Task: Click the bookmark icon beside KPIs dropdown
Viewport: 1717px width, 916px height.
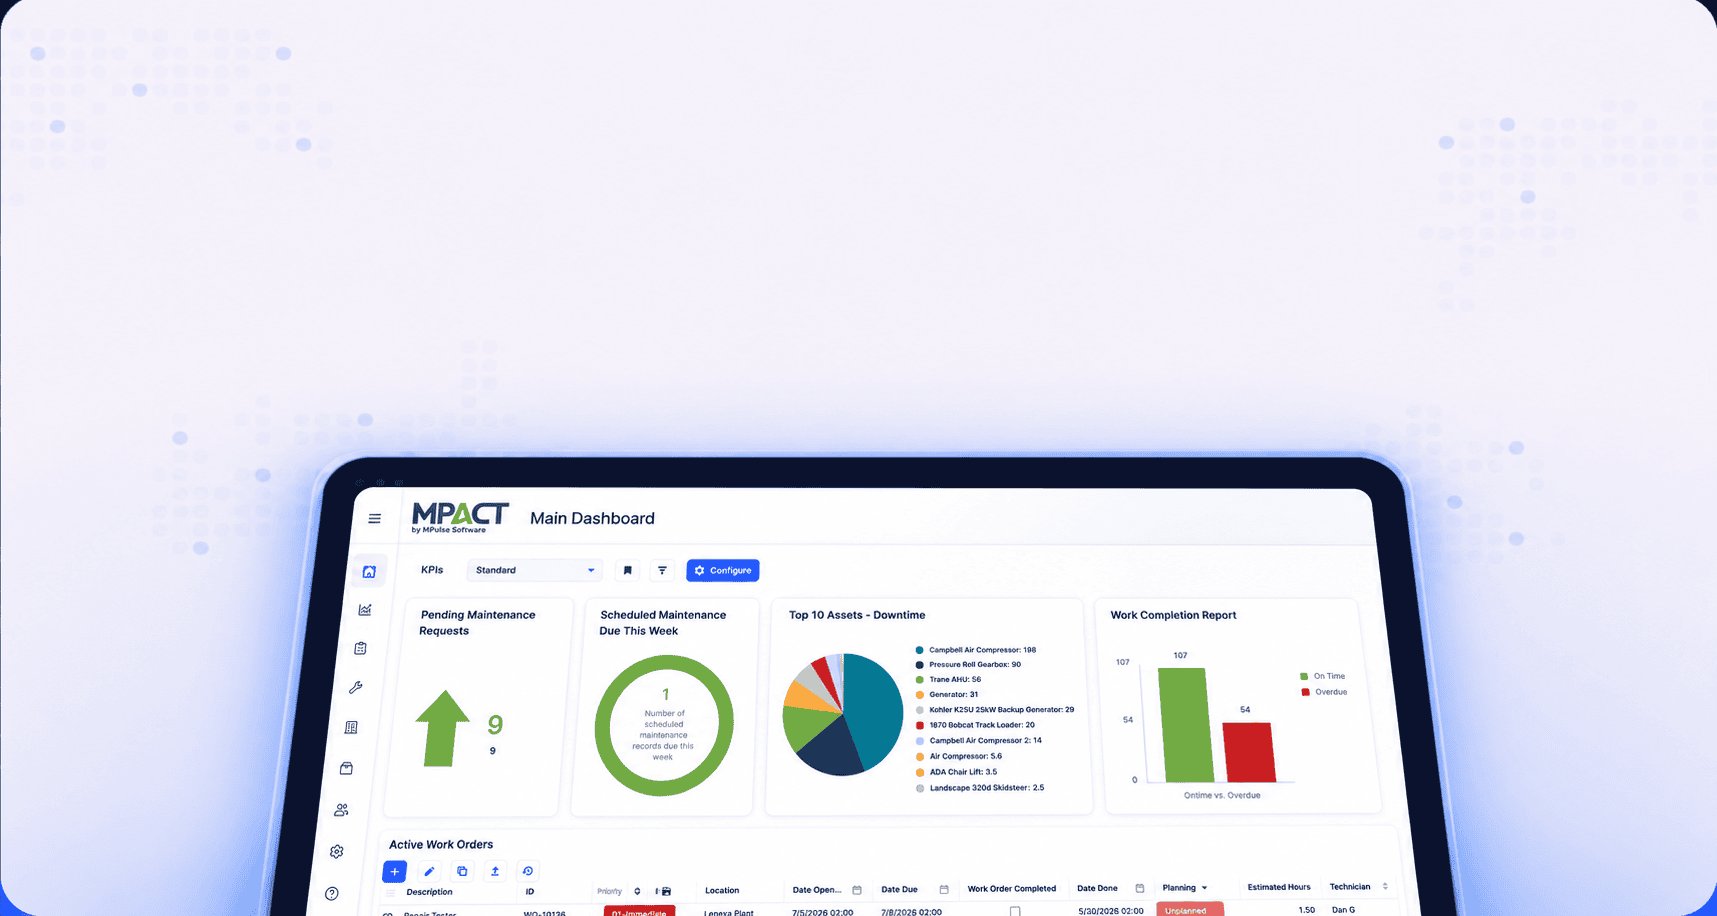Action: coord(628,570)
